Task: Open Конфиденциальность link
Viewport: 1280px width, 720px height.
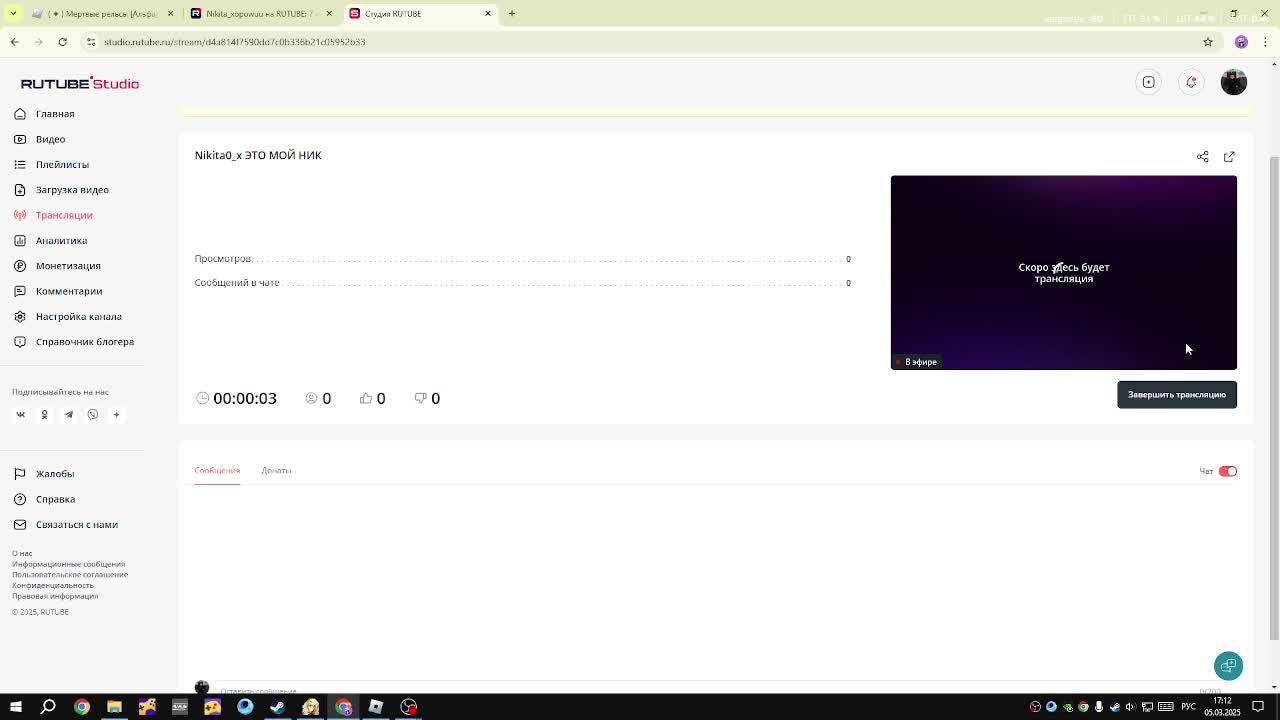Action: [53, 585]
